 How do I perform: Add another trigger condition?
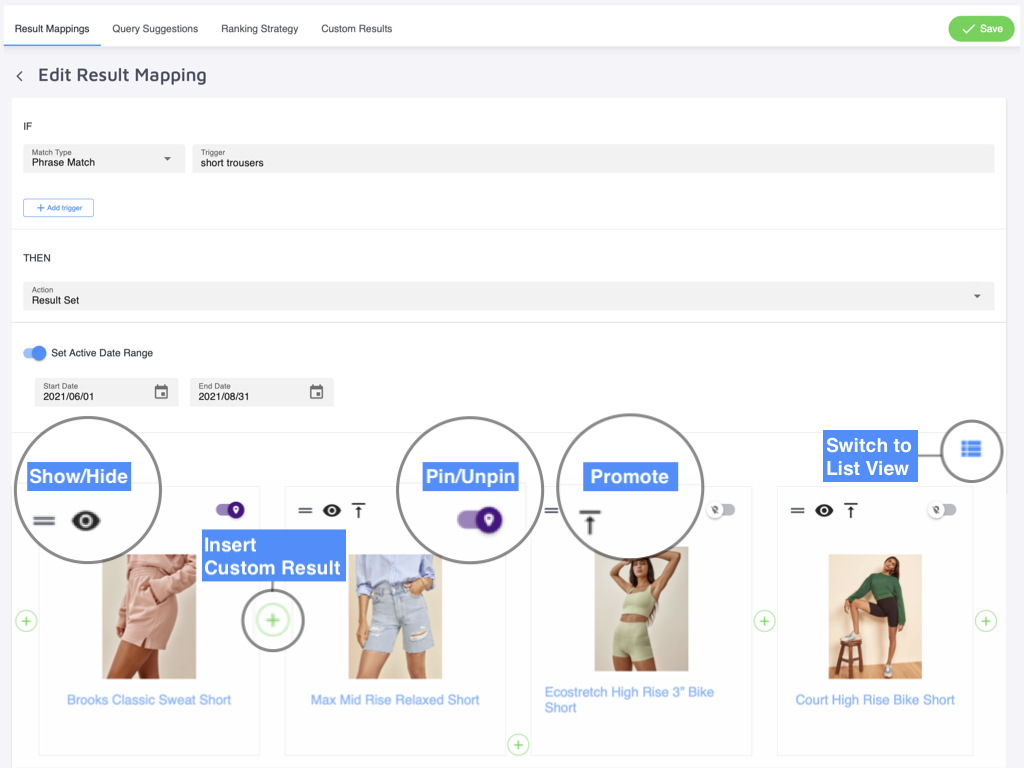click(58, 207)
